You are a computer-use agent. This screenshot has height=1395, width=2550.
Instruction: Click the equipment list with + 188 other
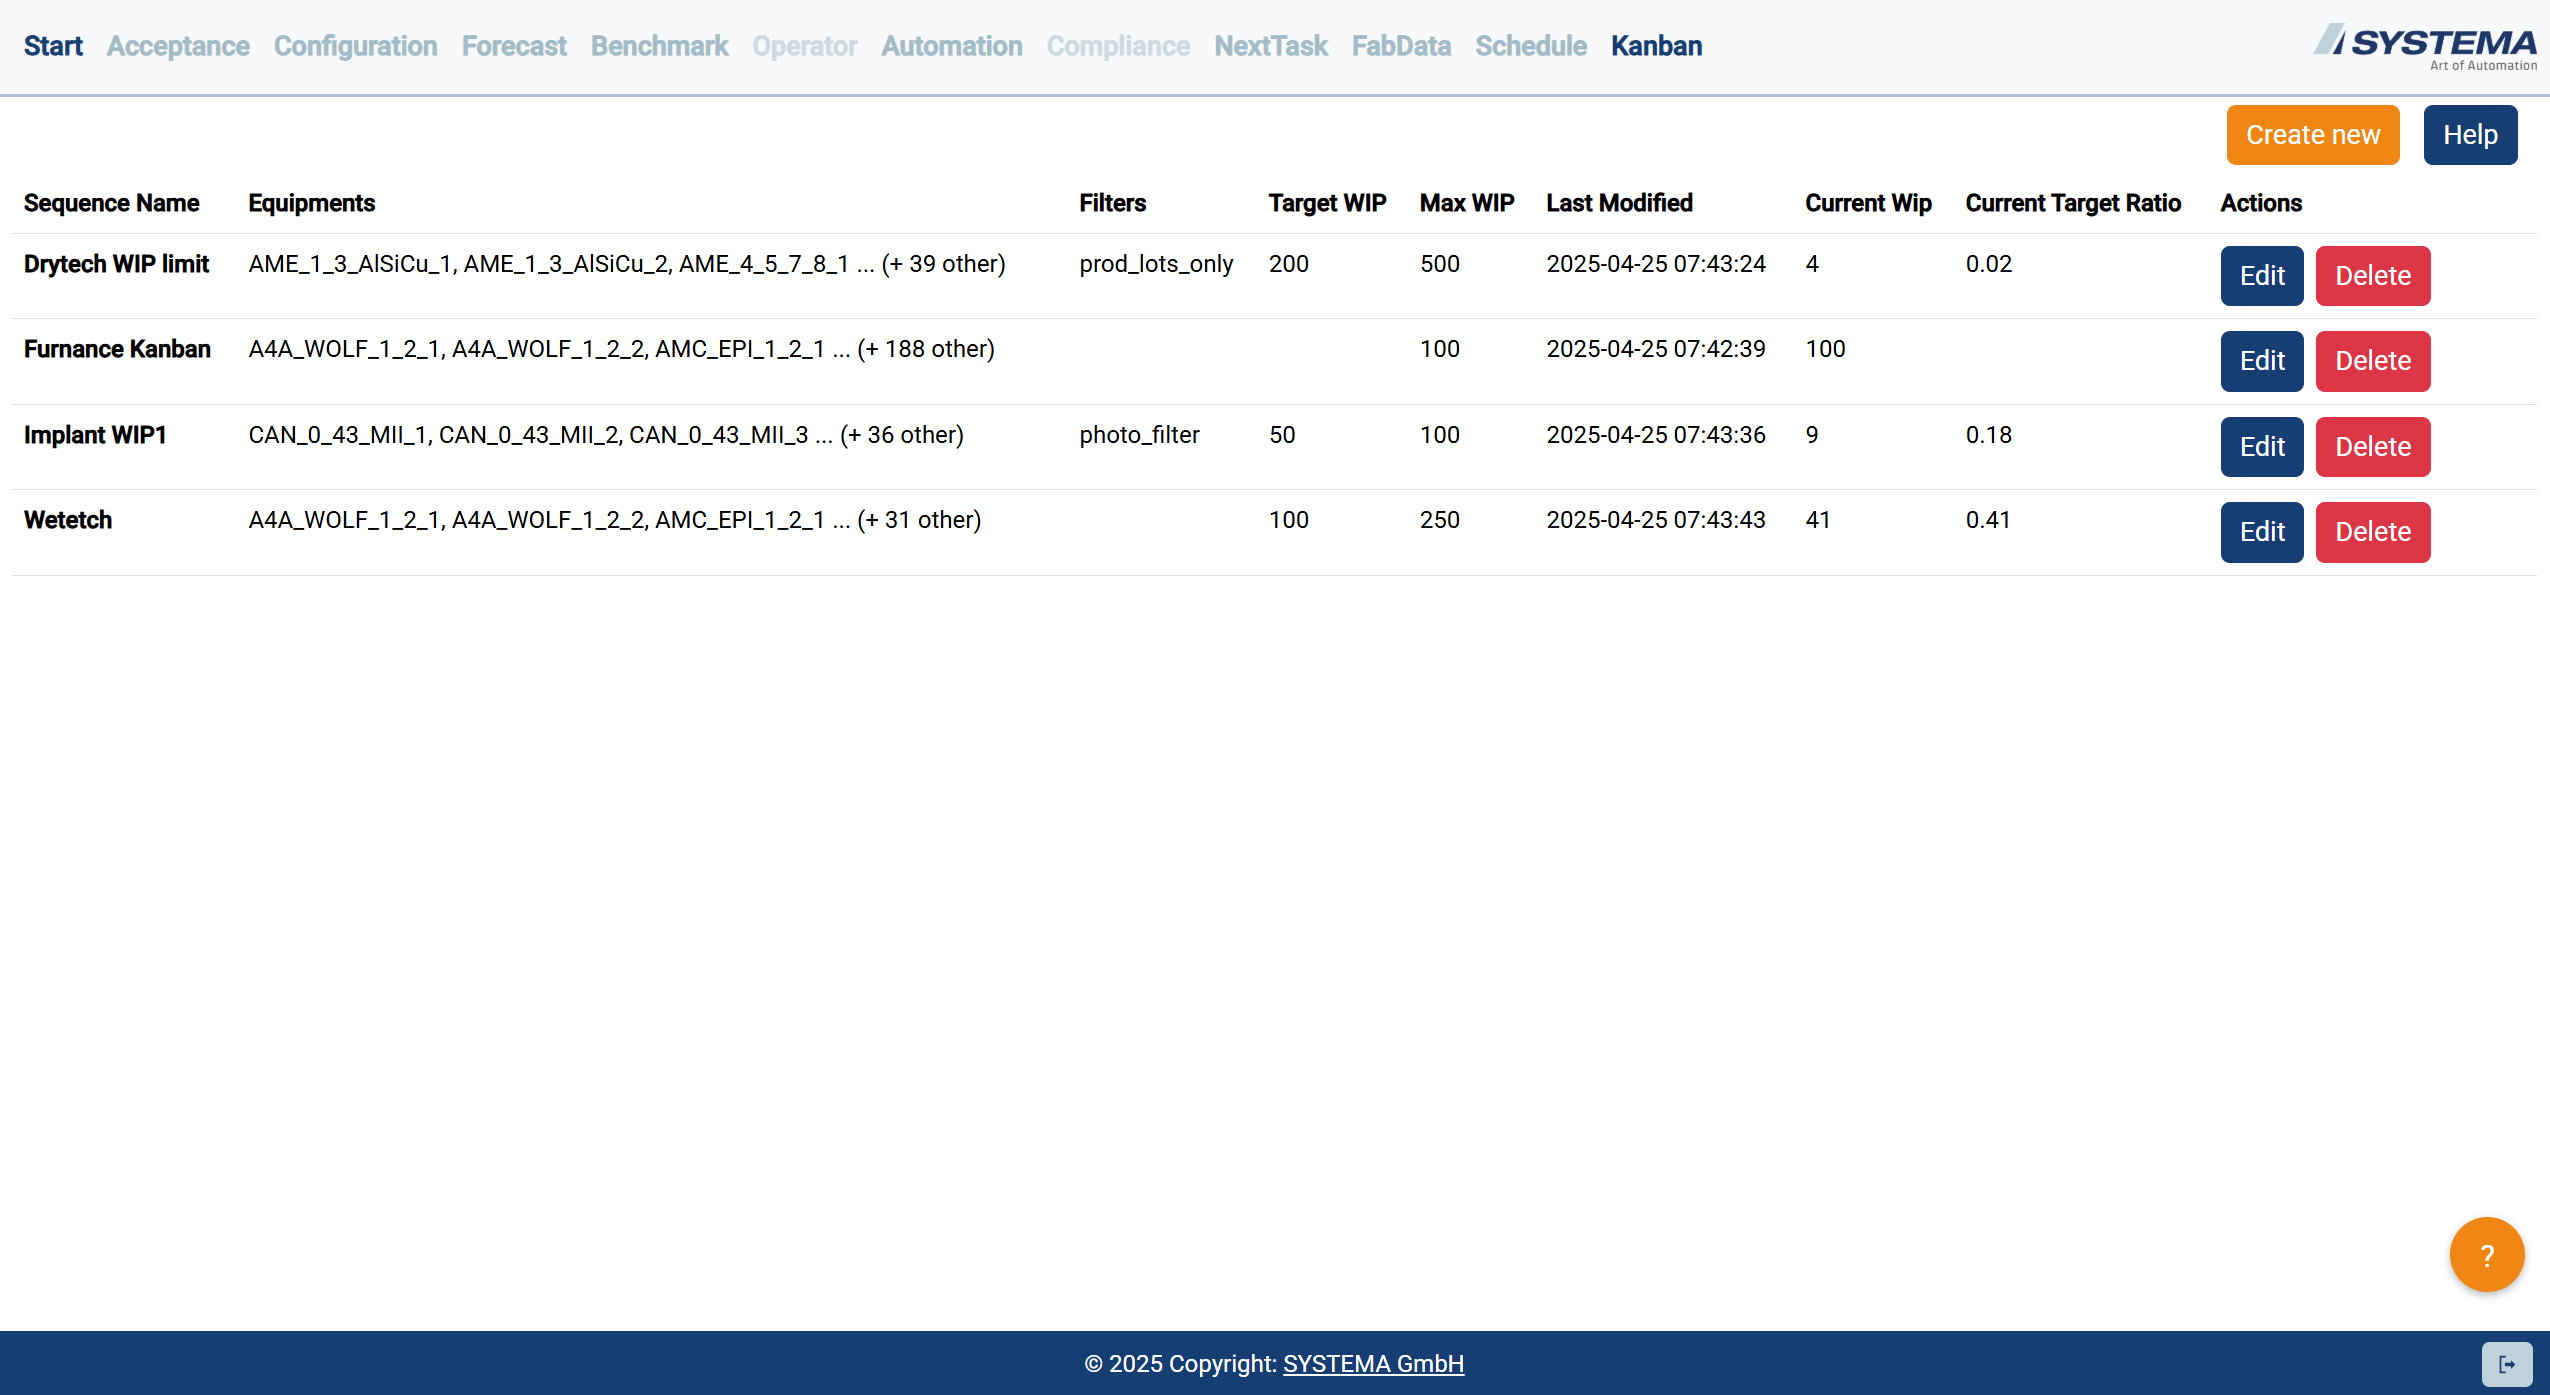[622, 349]
